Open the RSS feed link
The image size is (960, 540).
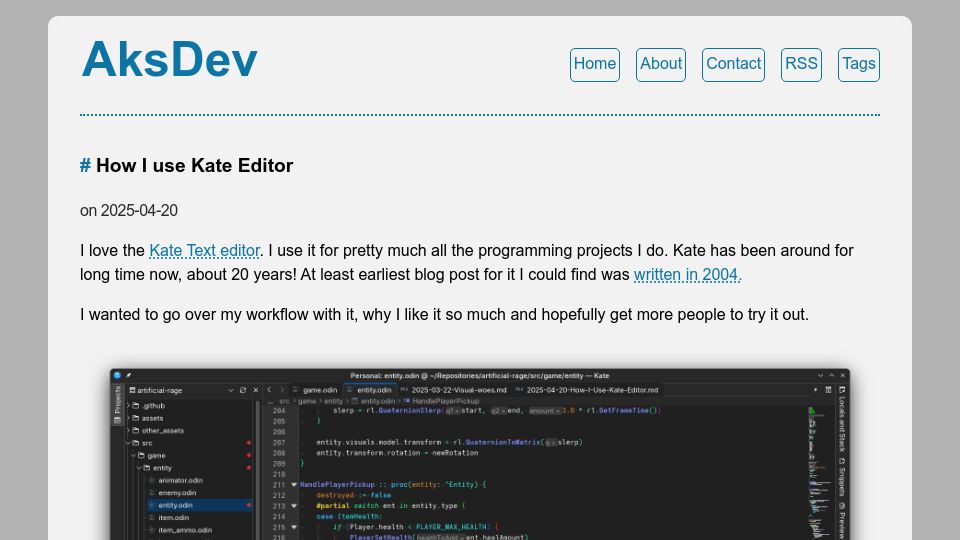pos(801,64)
